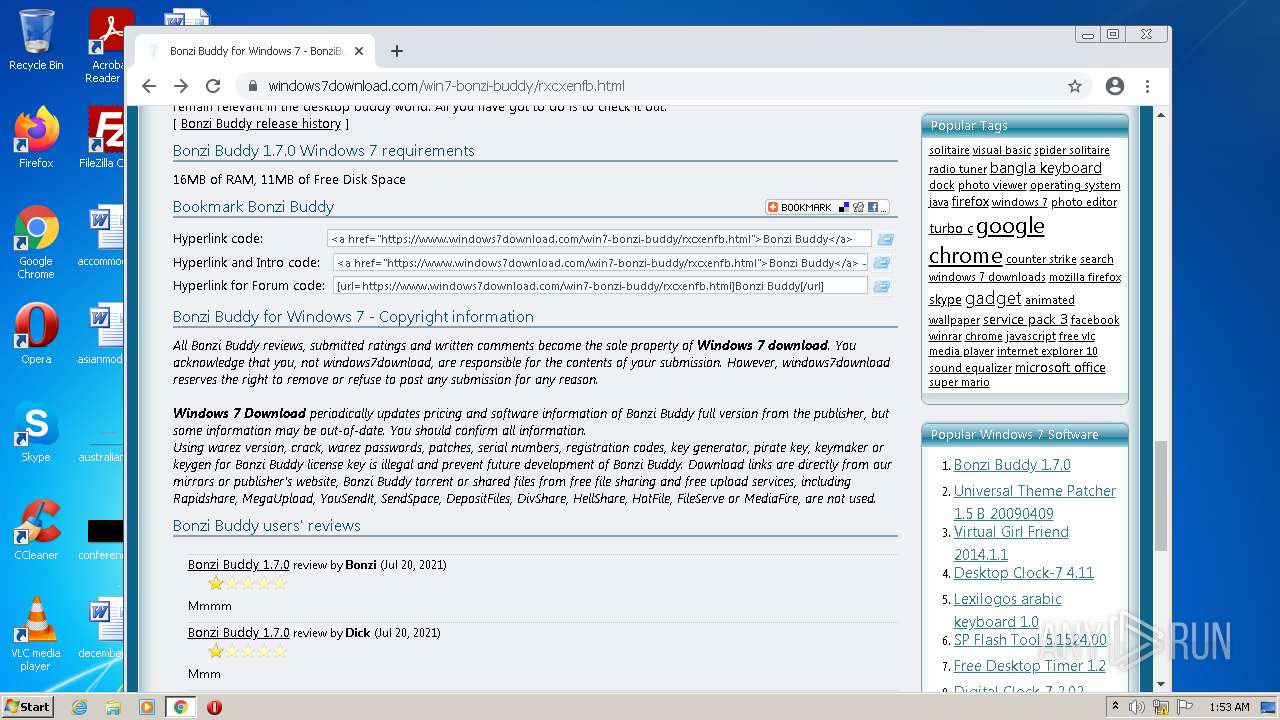The width and height of the screenshot is (1280, 720).
Task: Open the media player taskbar icon
Action: pyautogui.click(x=147, y=707)
